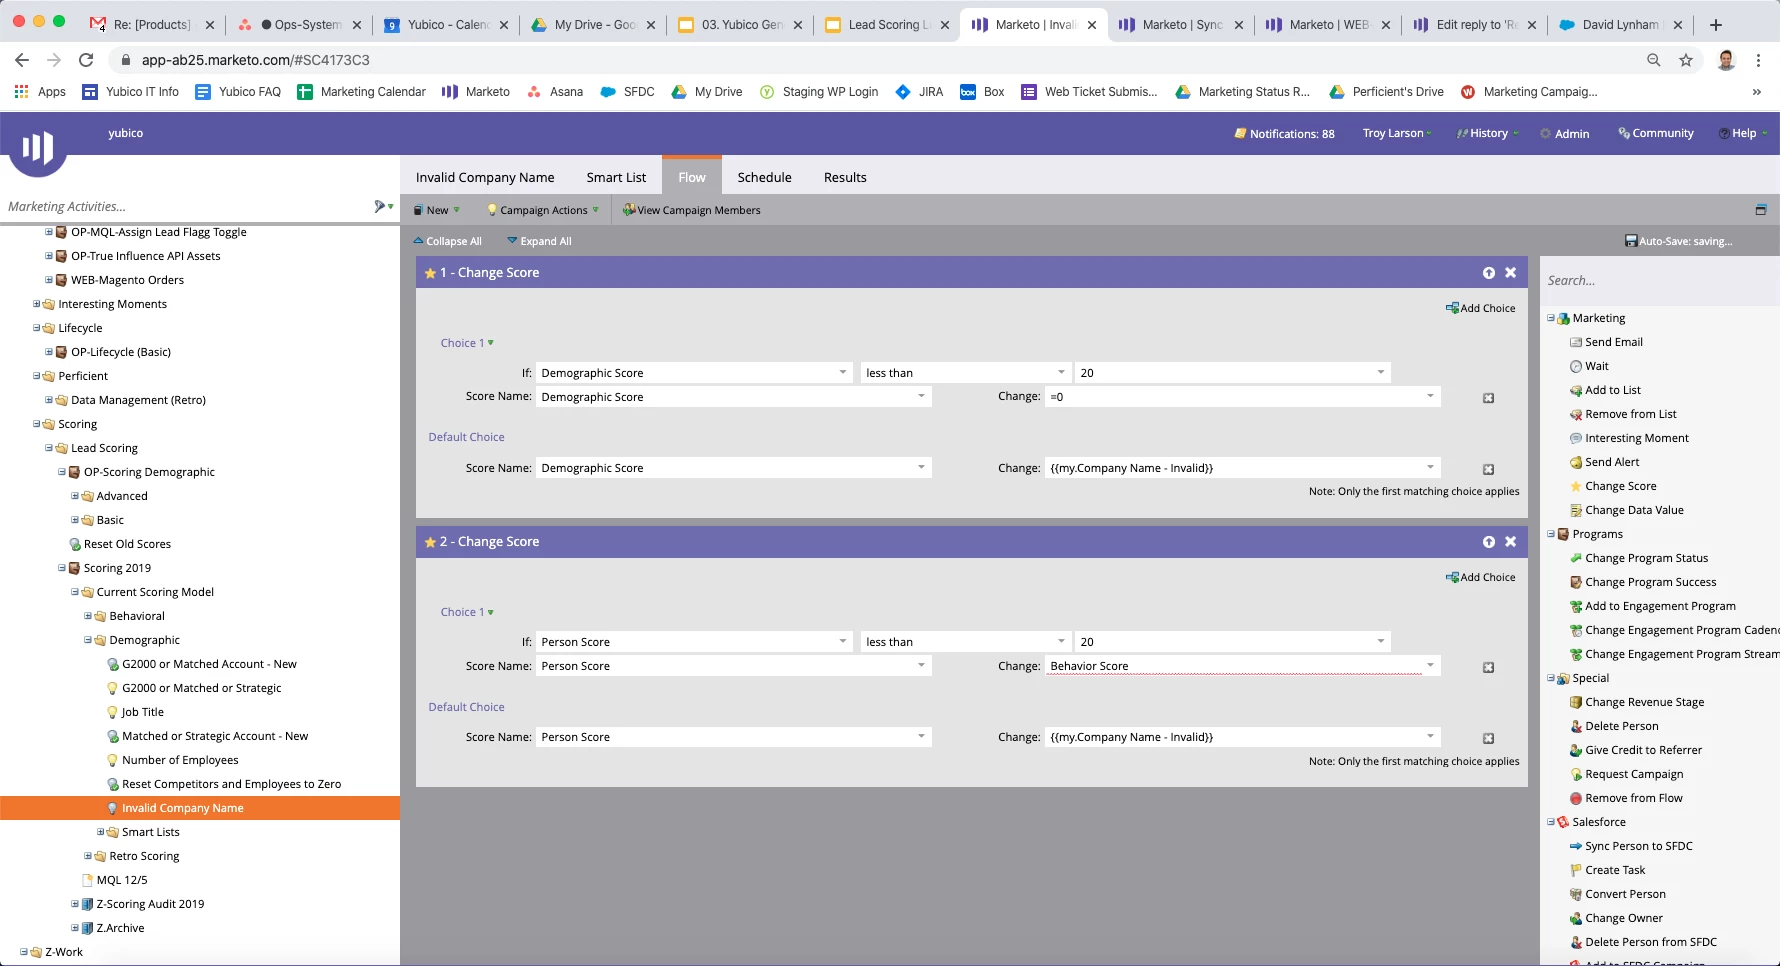Open the Results tab
Image resolution: width=1780 pixels, height=966 pixels.
coord(845,177)
